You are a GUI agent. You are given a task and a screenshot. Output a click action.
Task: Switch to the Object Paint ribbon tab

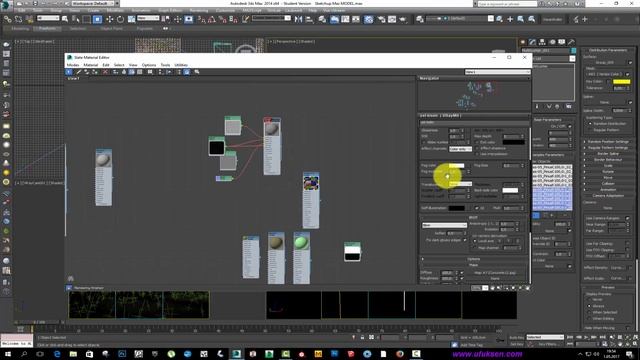[111, 29]
